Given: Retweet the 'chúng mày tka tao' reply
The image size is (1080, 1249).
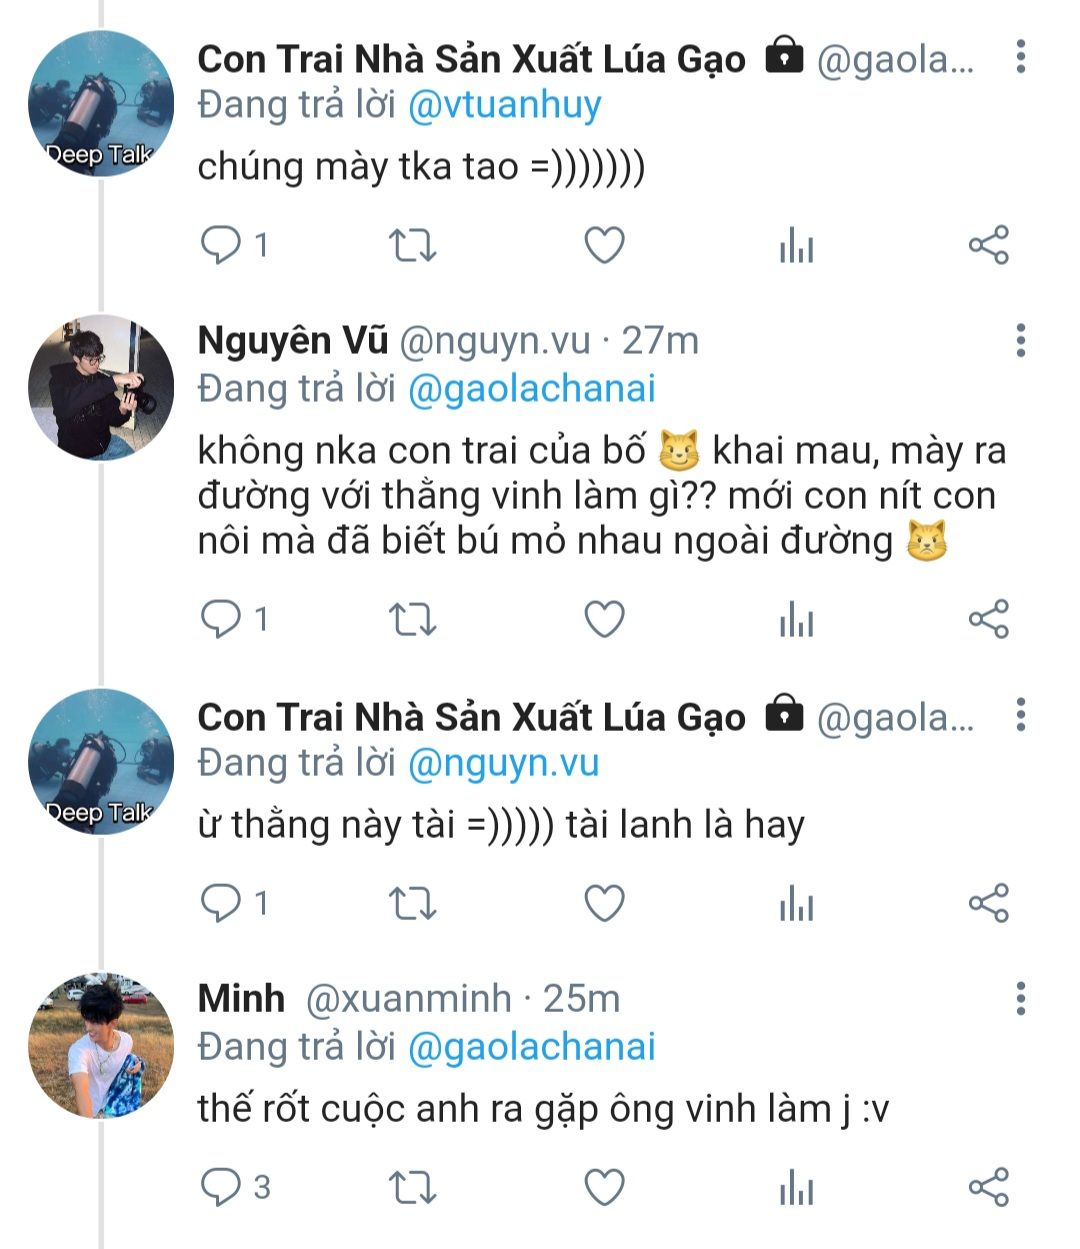Looking at the screenshot, I should pos(412,245).
